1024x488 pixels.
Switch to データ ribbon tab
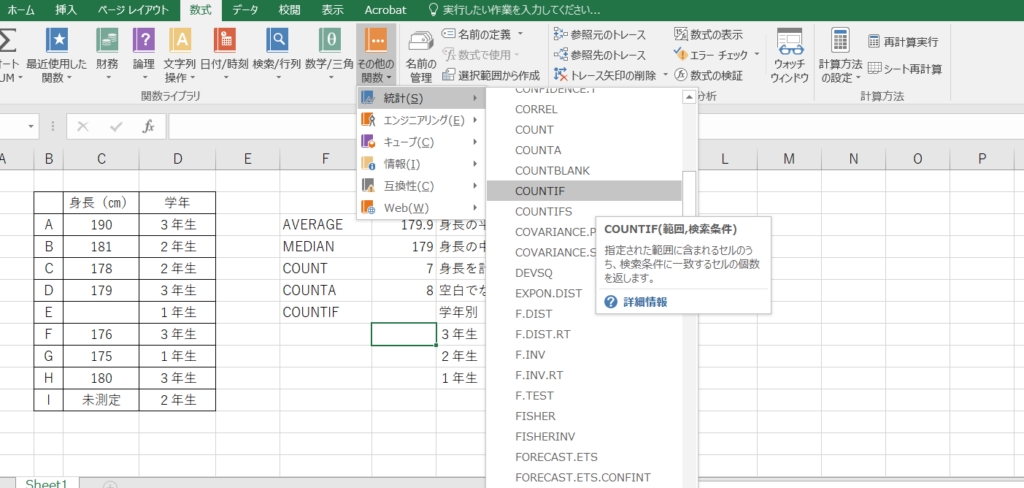pos(245,10)
